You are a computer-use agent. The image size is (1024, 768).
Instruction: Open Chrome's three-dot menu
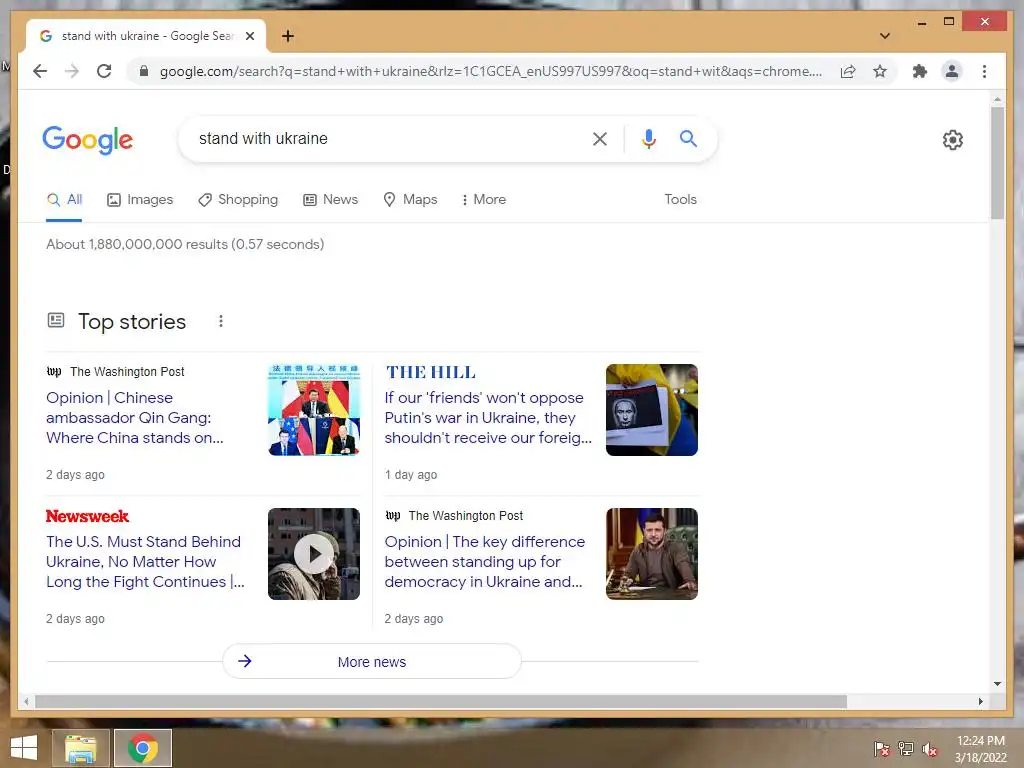(984, 71)
